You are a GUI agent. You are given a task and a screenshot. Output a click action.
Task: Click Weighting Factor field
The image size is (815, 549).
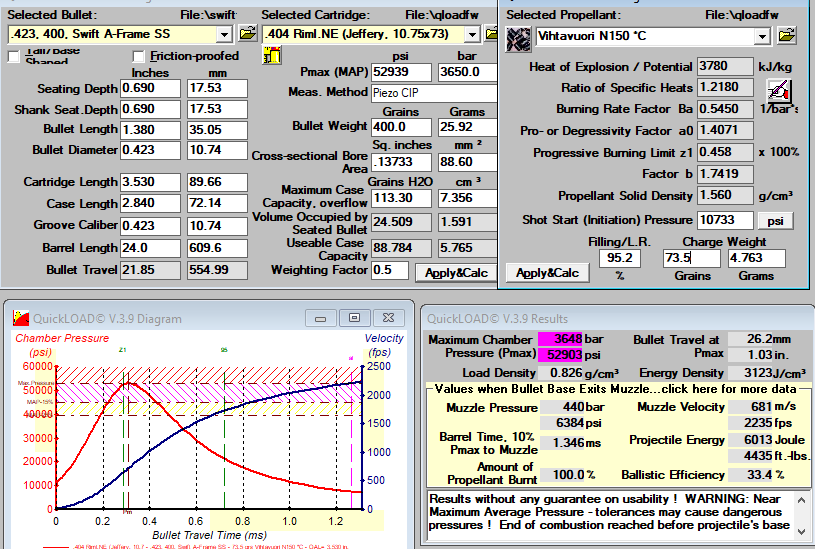coord(390,270)
